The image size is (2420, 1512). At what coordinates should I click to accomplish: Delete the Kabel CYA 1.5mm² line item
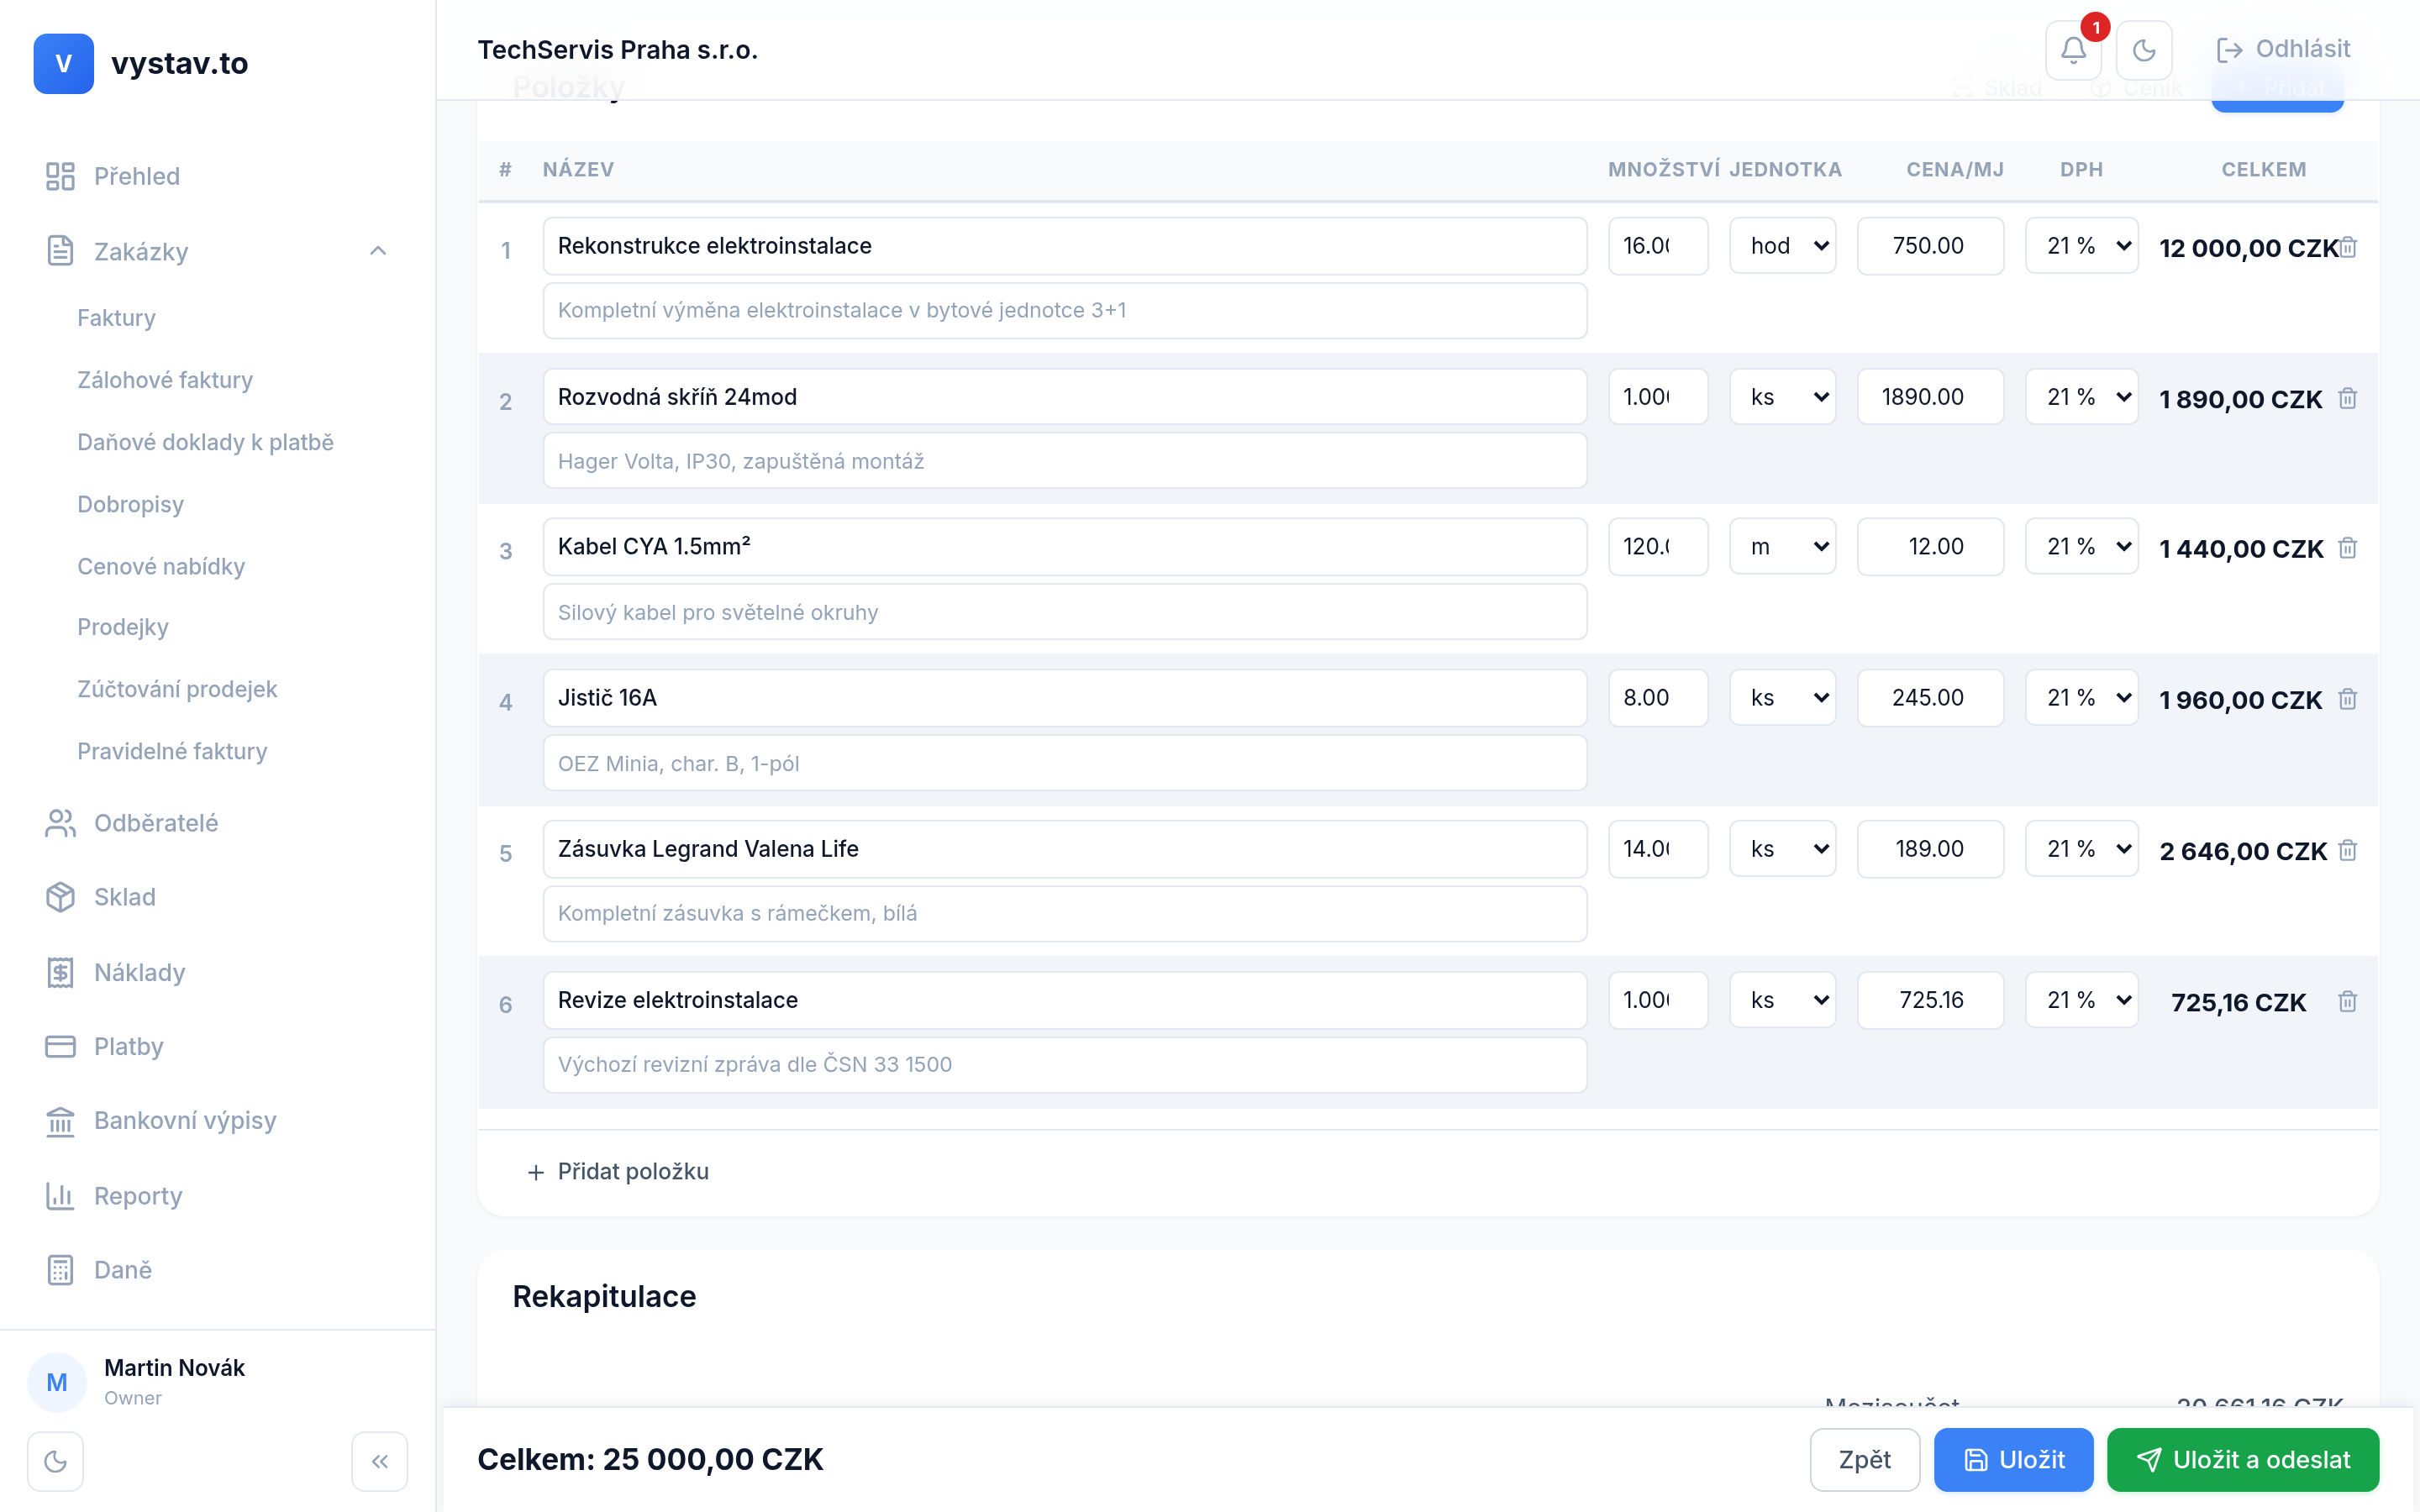coord(2347,548)
